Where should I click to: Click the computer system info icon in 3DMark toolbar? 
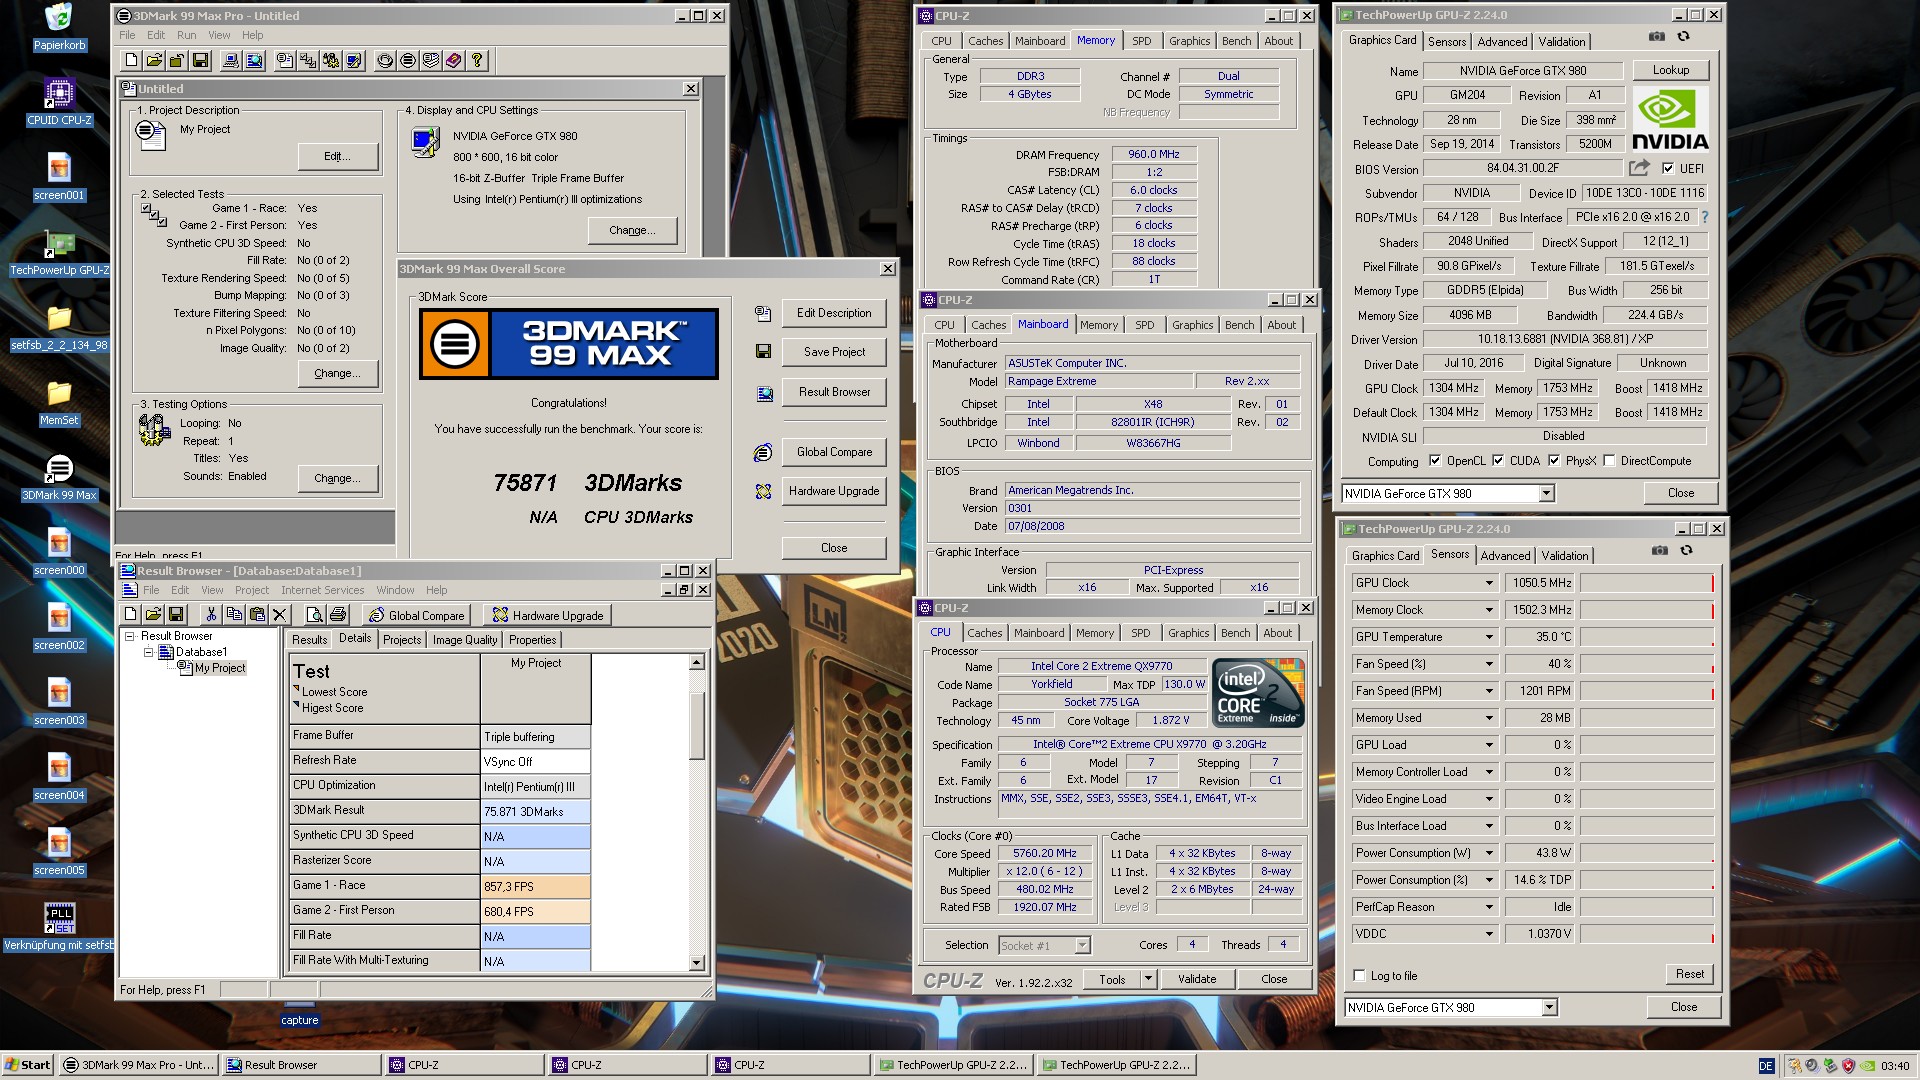tap(231, 61)
